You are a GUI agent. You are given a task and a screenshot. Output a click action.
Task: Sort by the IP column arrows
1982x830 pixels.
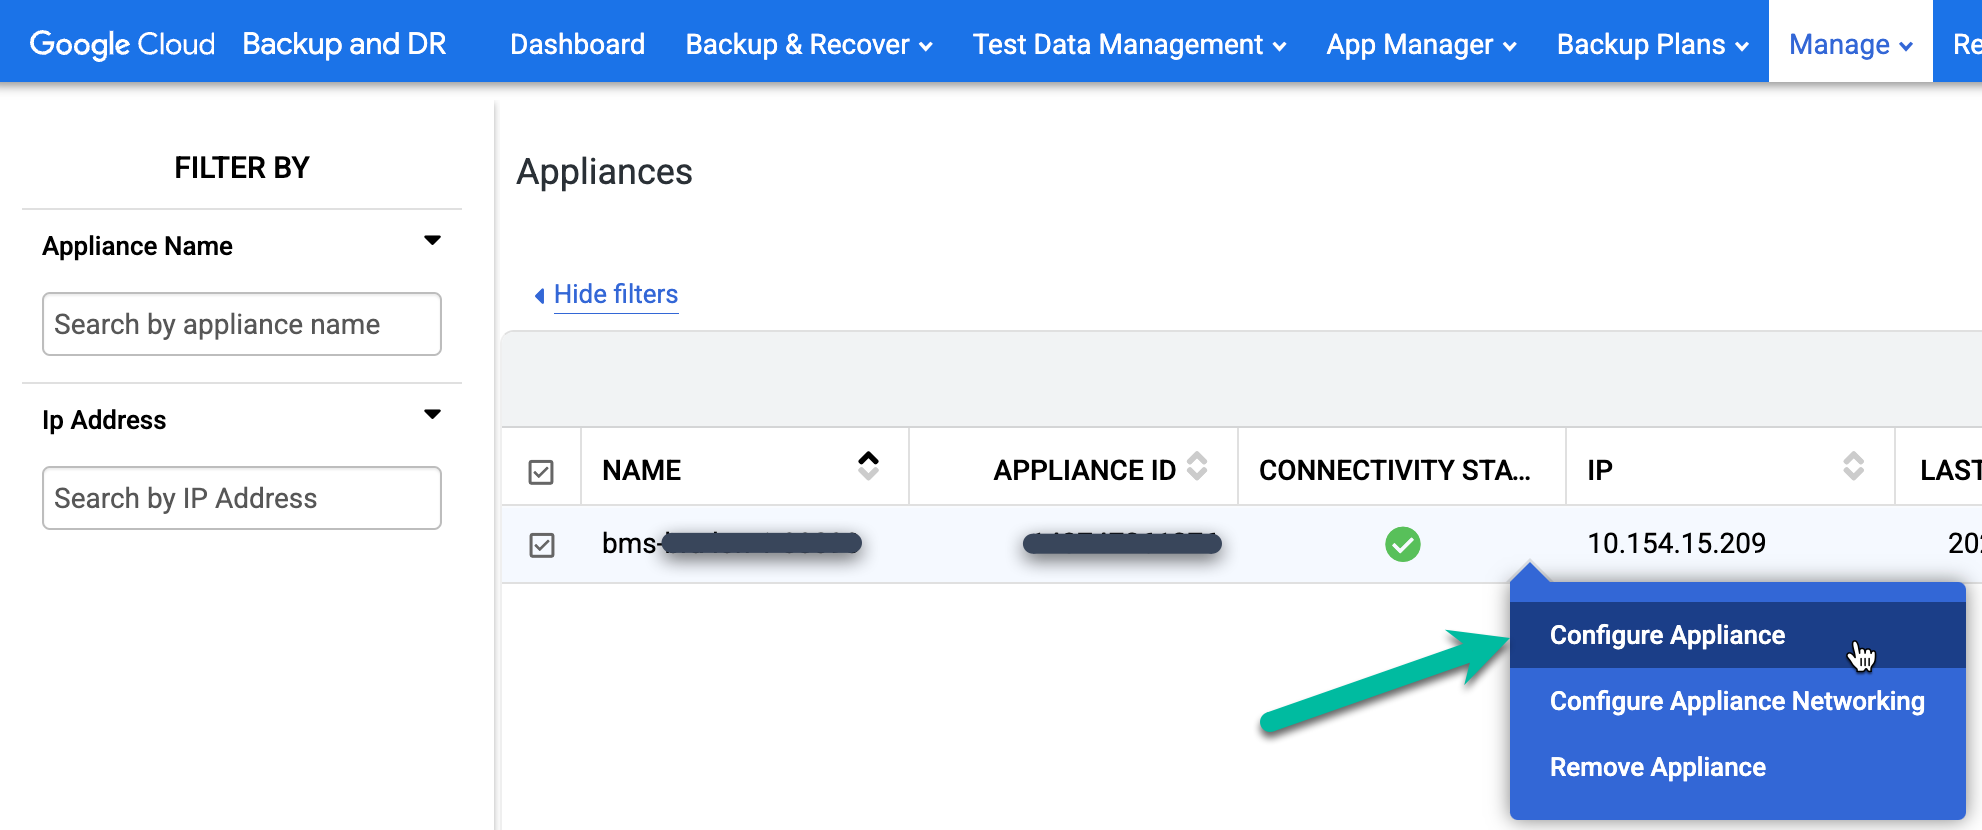point(1853,466)
